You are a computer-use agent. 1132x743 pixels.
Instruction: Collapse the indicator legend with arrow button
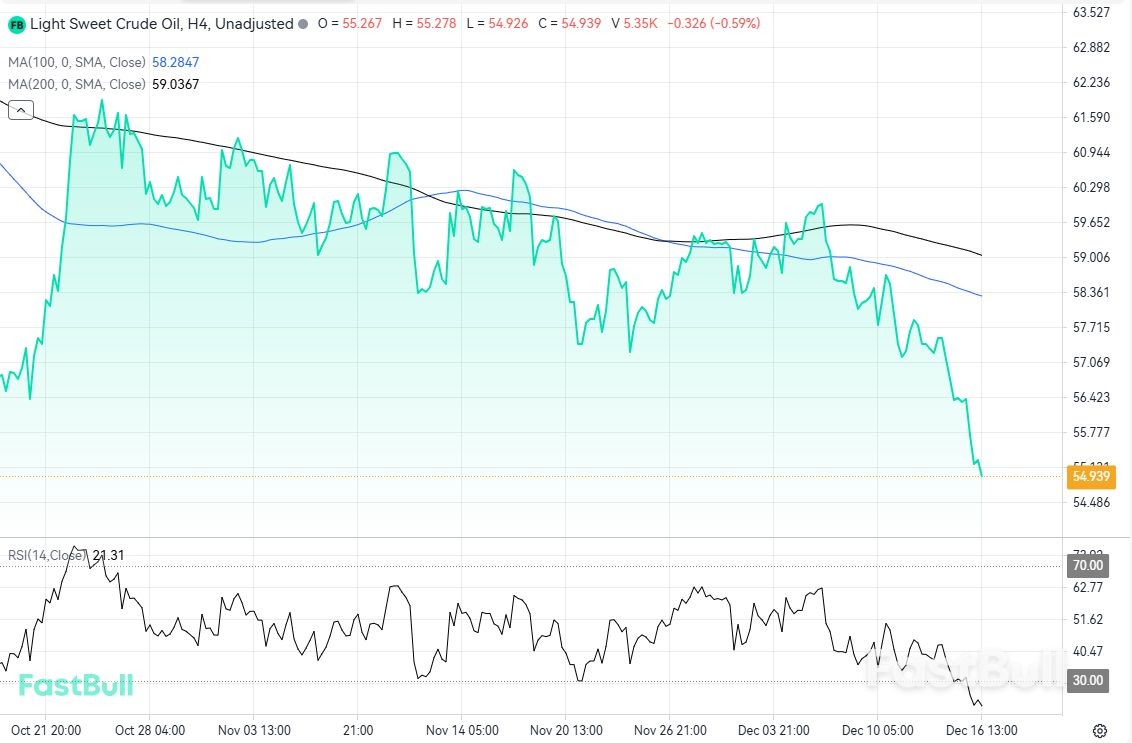point(21,110)
